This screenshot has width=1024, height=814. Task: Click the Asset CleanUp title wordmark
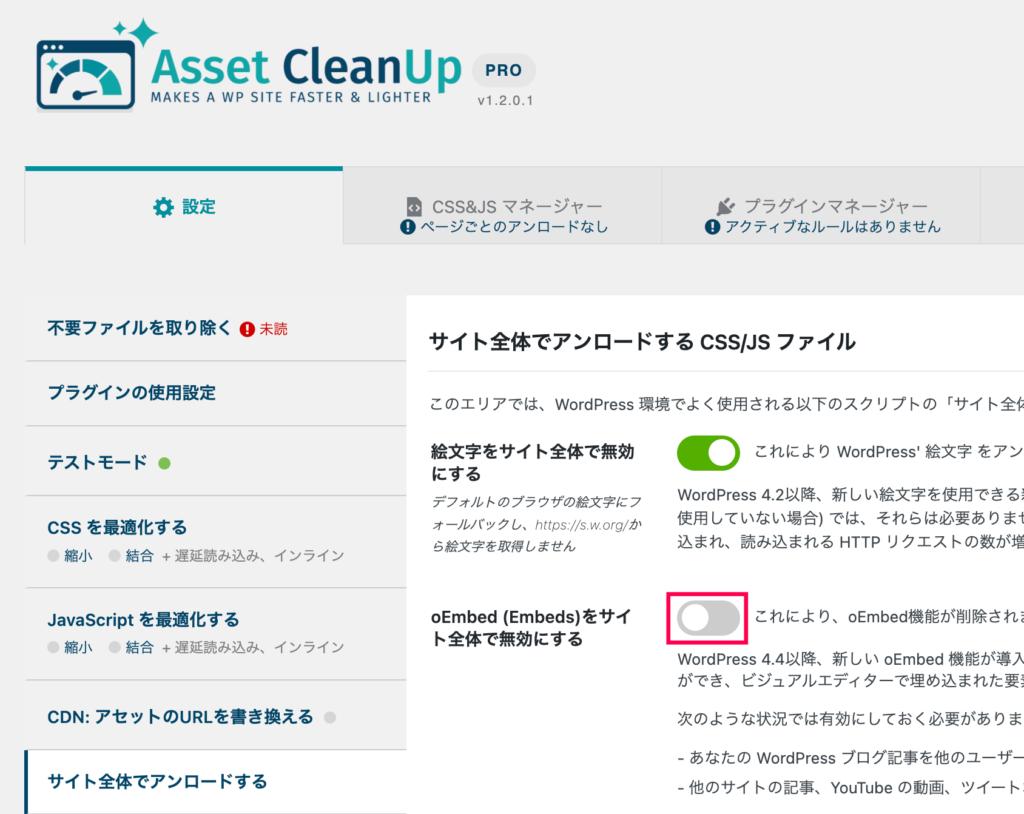(306, 67)
